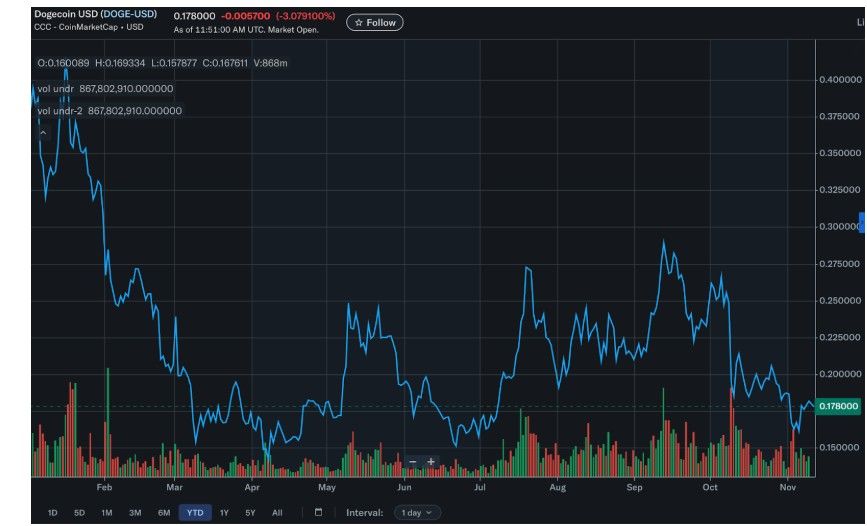867x526 pixels.
Task: Click the Follow star button
Action: click(x=375, y=22)
